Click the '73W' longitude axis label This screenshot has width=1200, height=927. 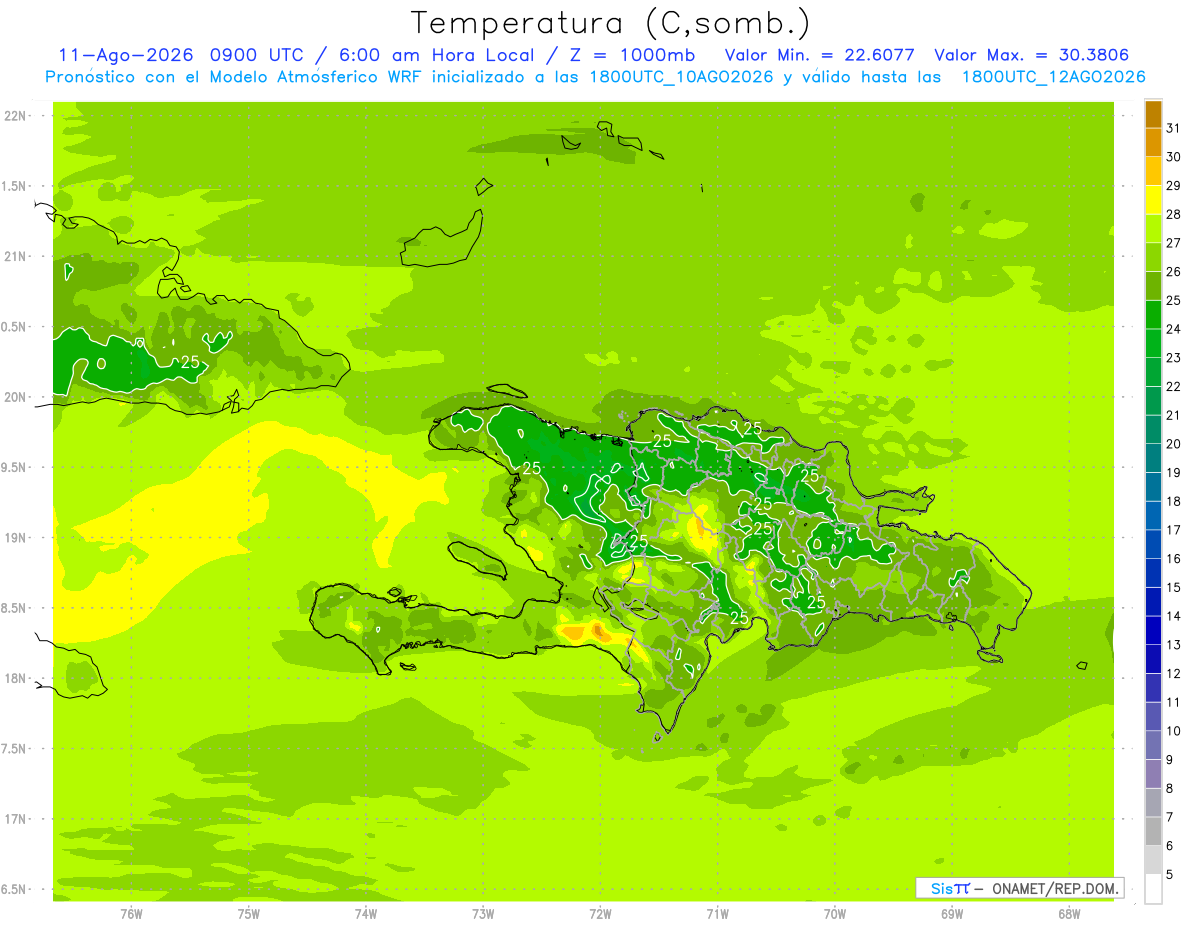[x=483, y=913]
